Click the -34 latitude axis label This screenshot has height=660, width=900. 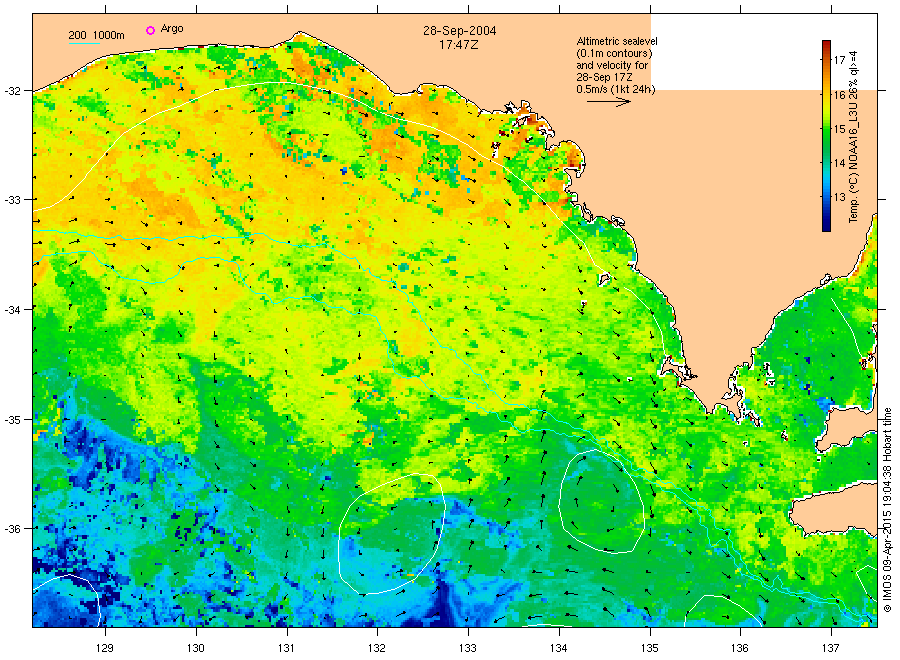[13, 309]
